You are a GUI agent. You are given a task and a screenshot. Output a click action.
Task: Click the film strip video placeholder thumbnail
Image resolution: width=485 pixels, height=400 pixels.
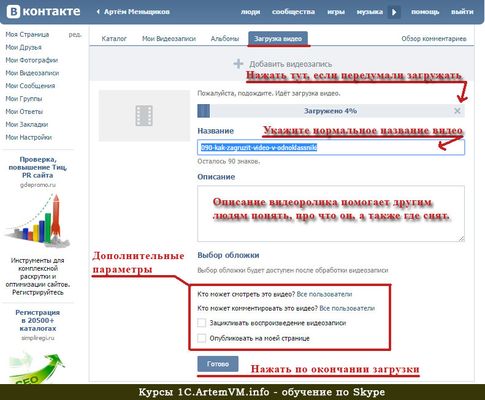pos(144,115)
